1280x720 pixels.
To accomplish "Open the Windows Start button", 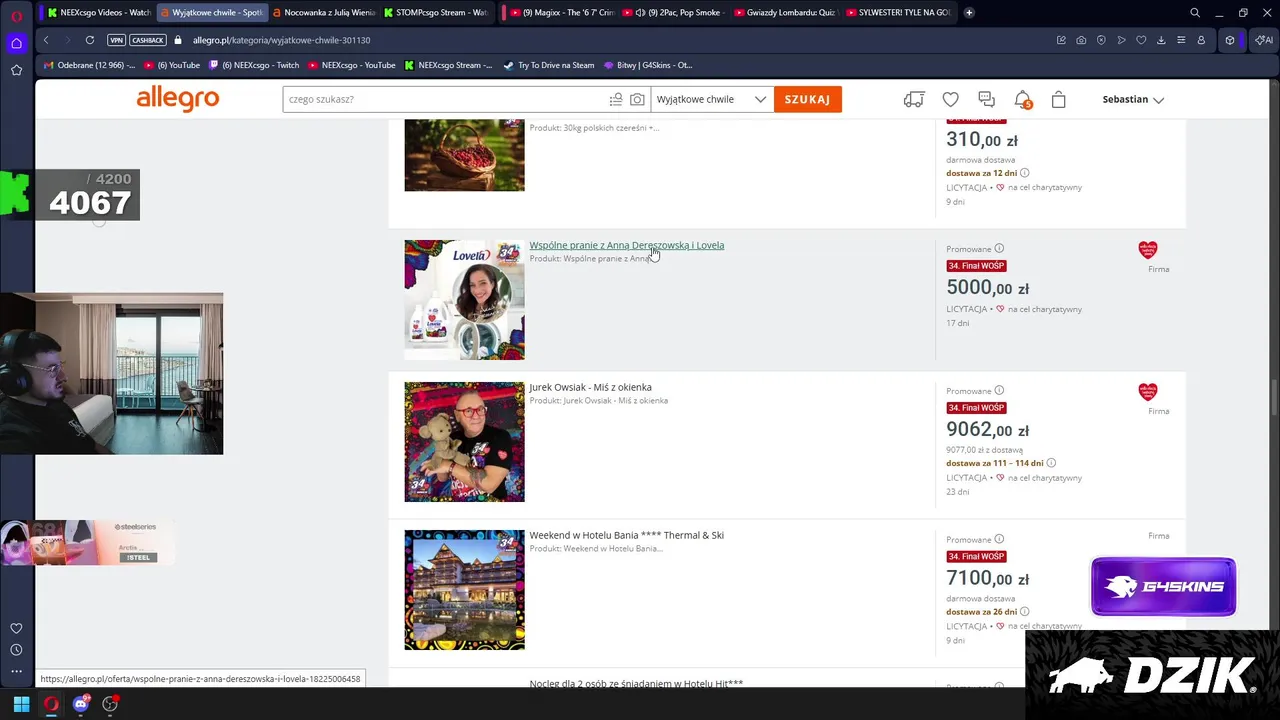I will (21, 704).
